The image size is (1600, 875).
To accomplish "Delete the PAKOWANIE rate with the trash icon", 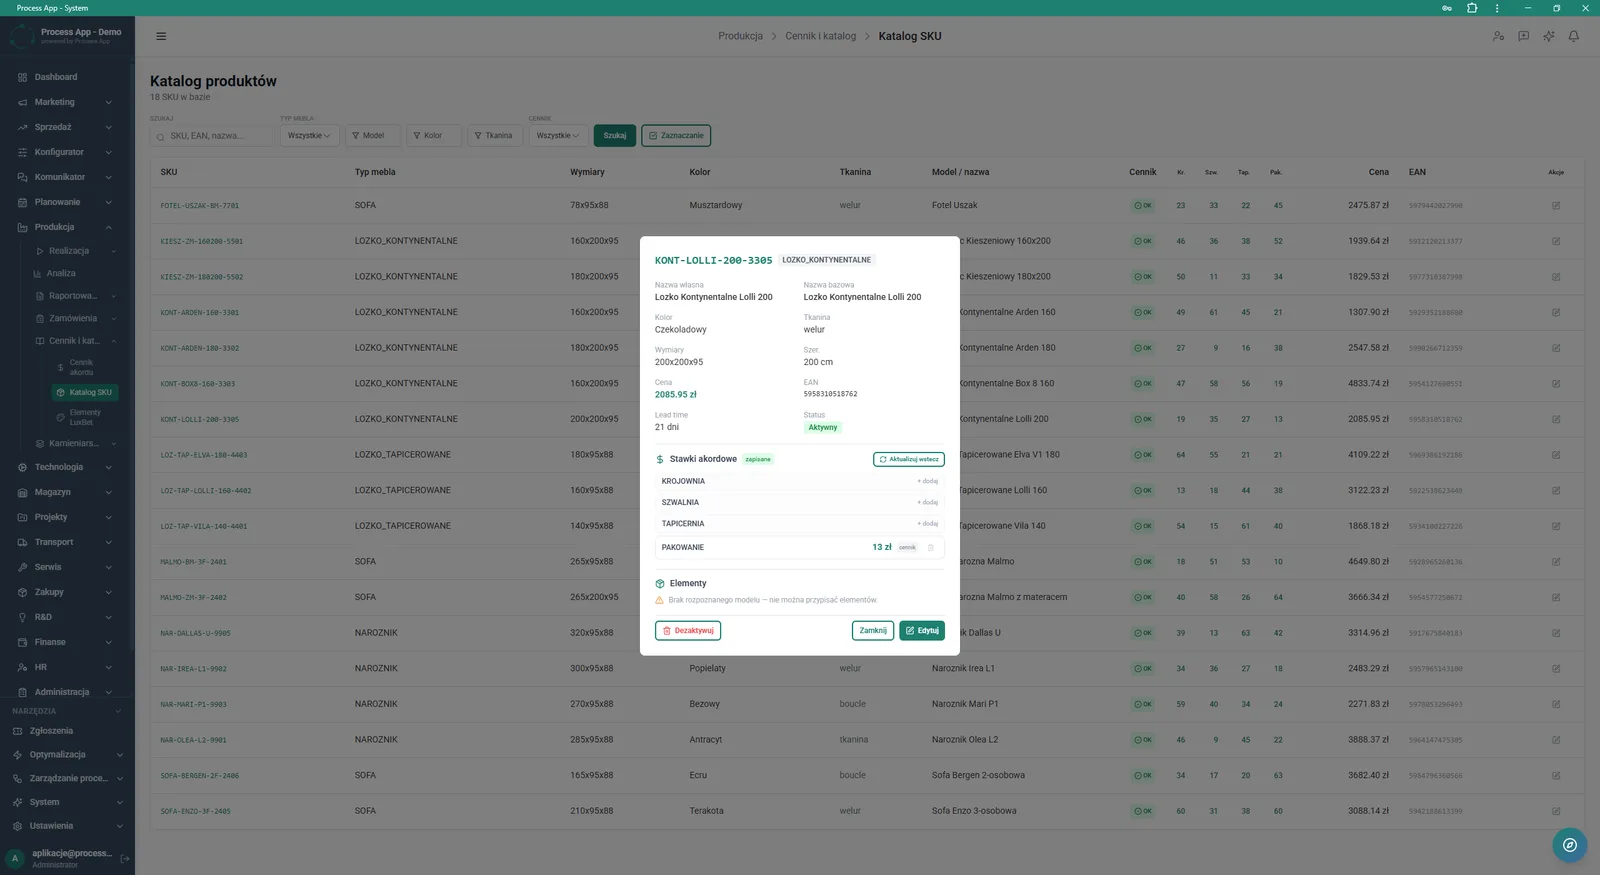I will pyautogui.click(x=931, y=547).
